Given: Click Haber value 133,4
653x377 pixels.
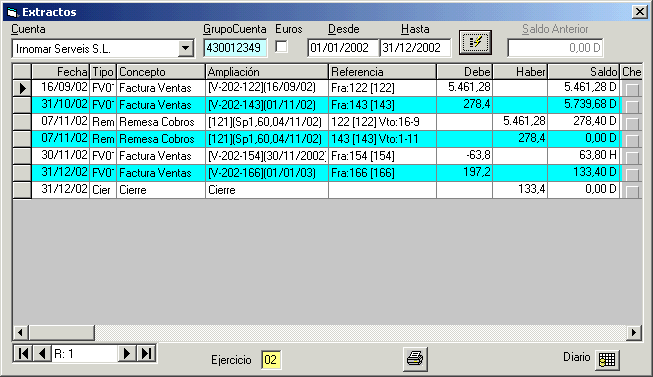Looking at the screenshot, I should pos(520,190).
